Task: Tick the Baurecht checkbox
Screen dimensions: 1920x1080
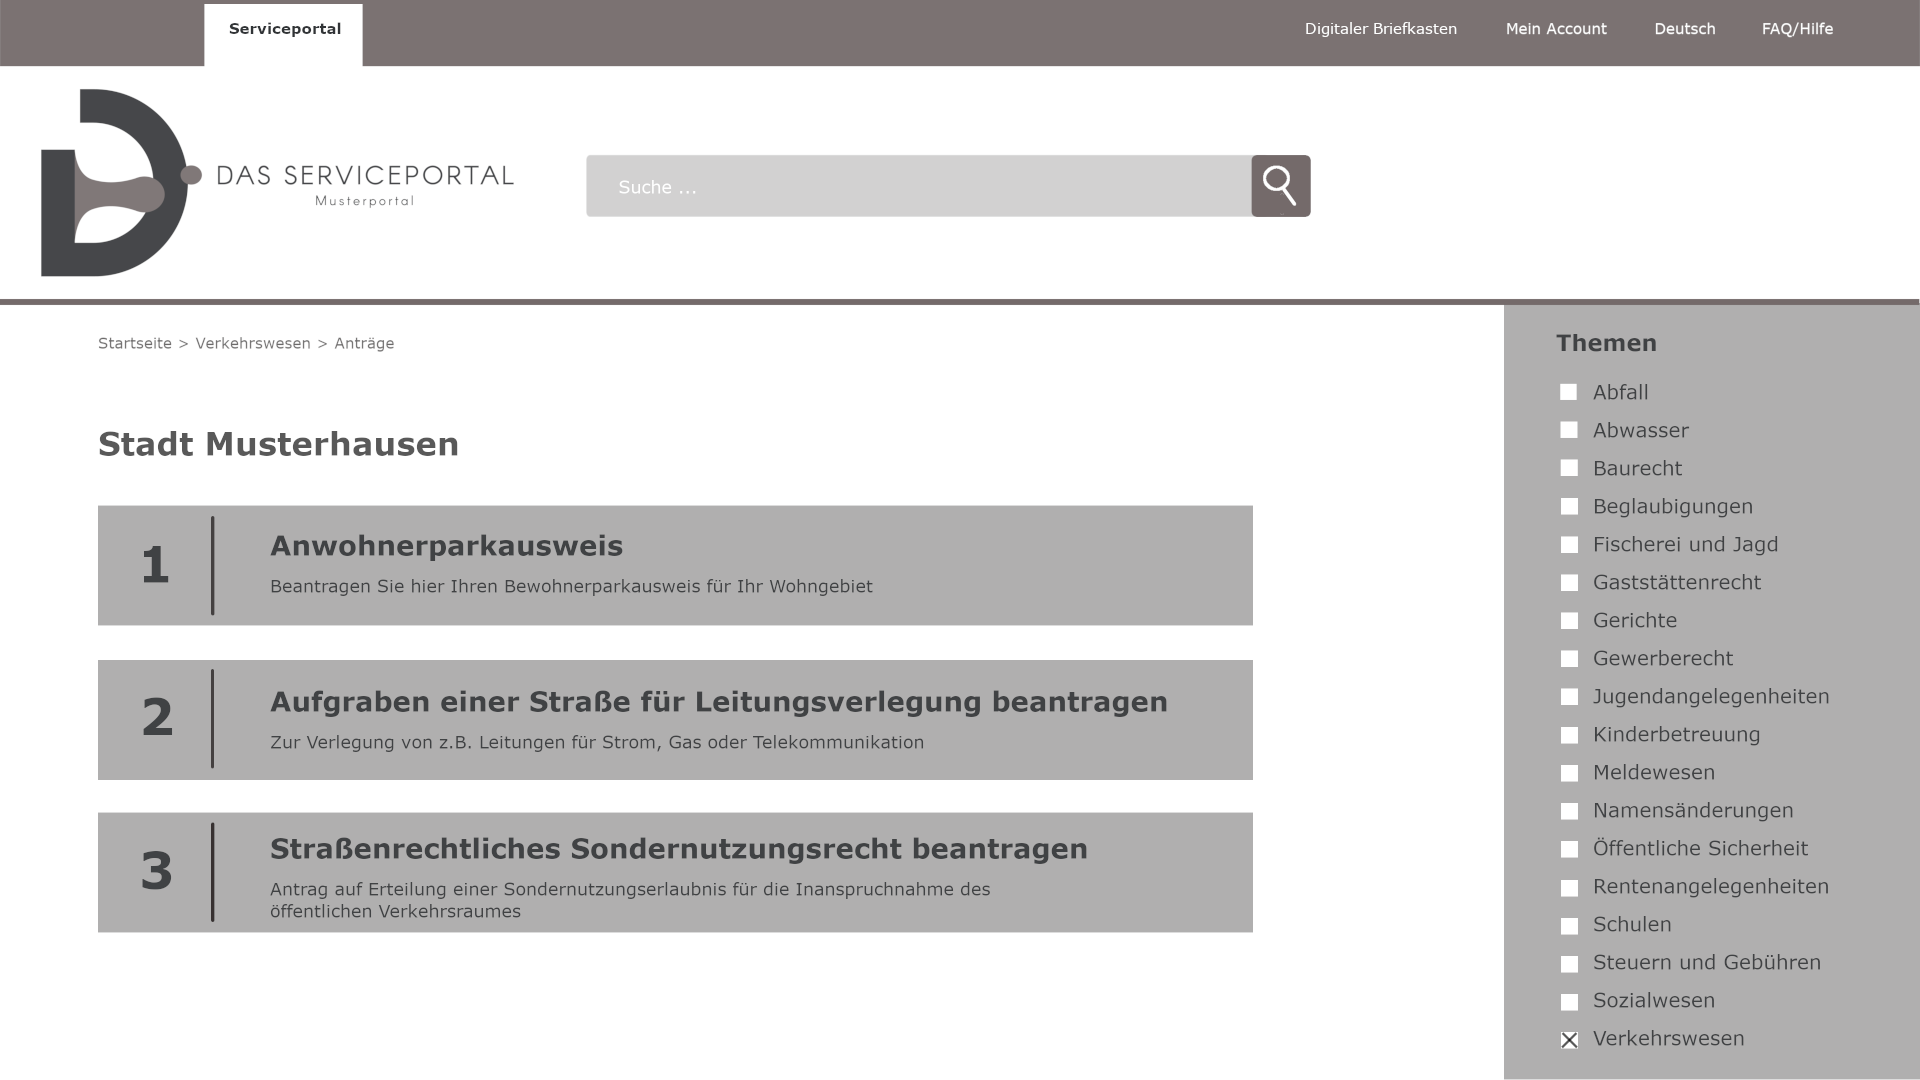Action: tap(1568, 469)
